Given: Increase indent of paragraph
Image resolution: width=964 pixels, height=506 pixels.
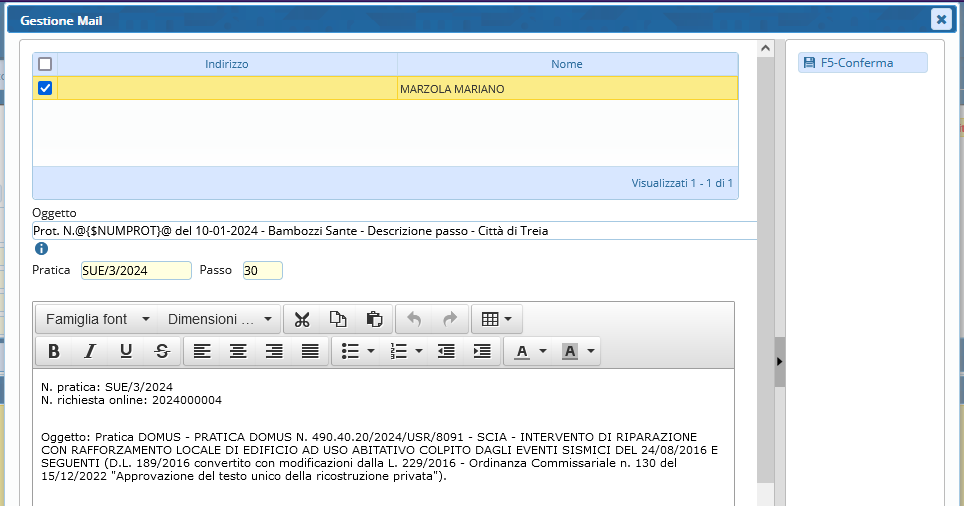Looking at the screenshot, I should 482,351.
